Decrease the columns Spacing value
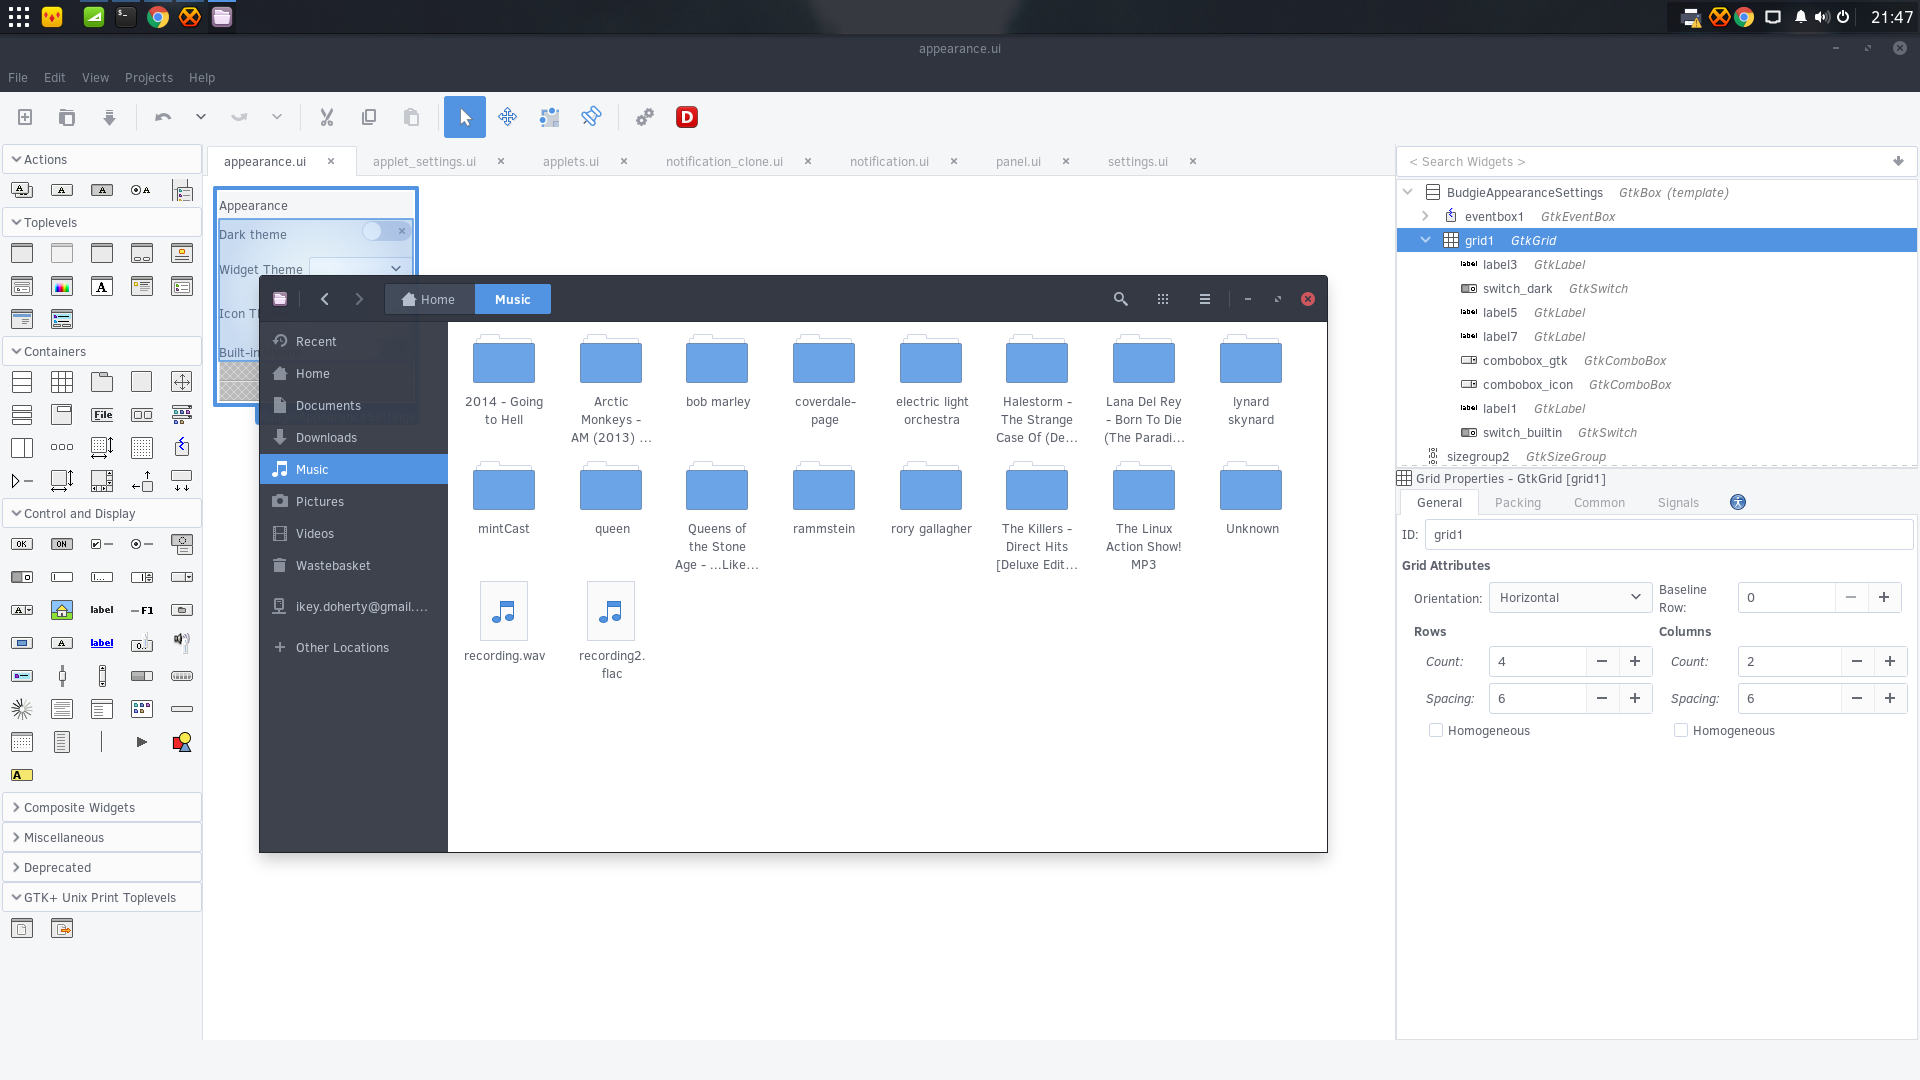 coord(1857,699)
